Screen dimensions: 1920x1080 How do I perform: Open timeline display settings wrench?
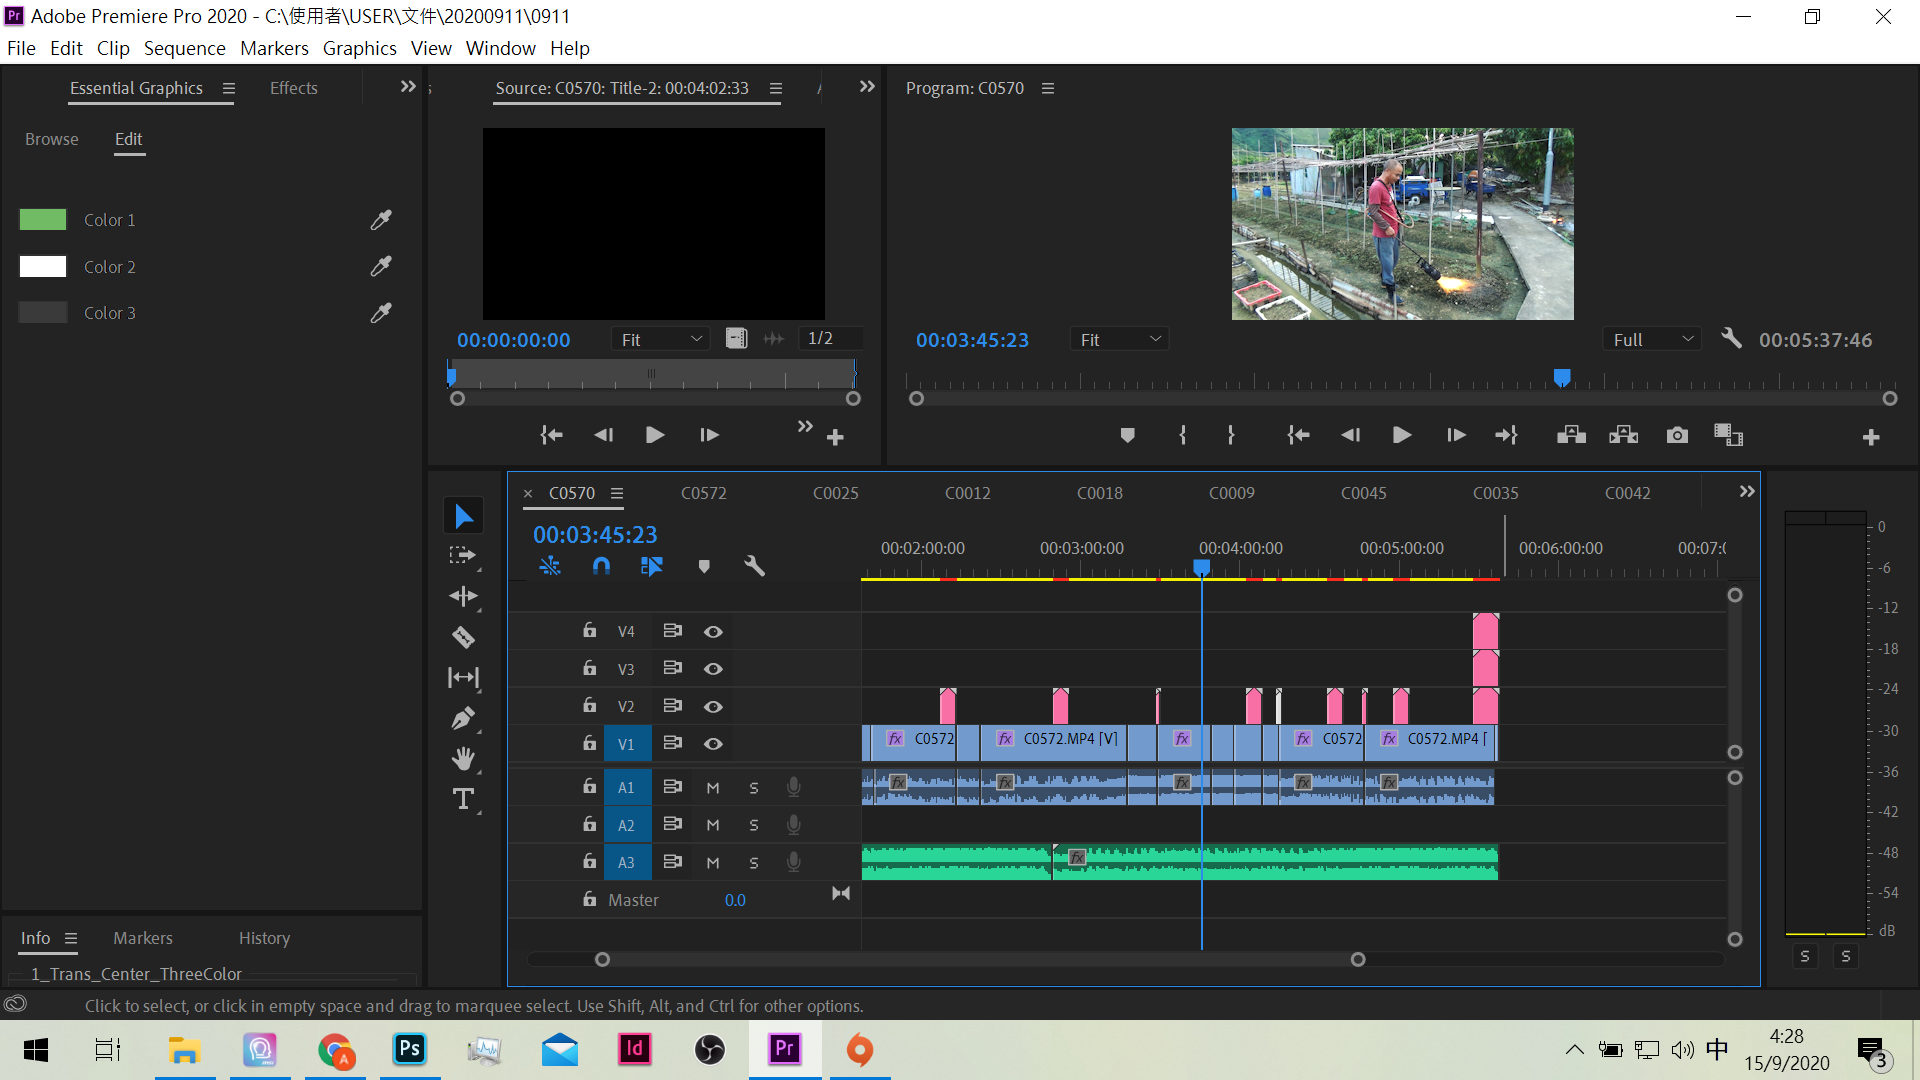pos(754,566)
